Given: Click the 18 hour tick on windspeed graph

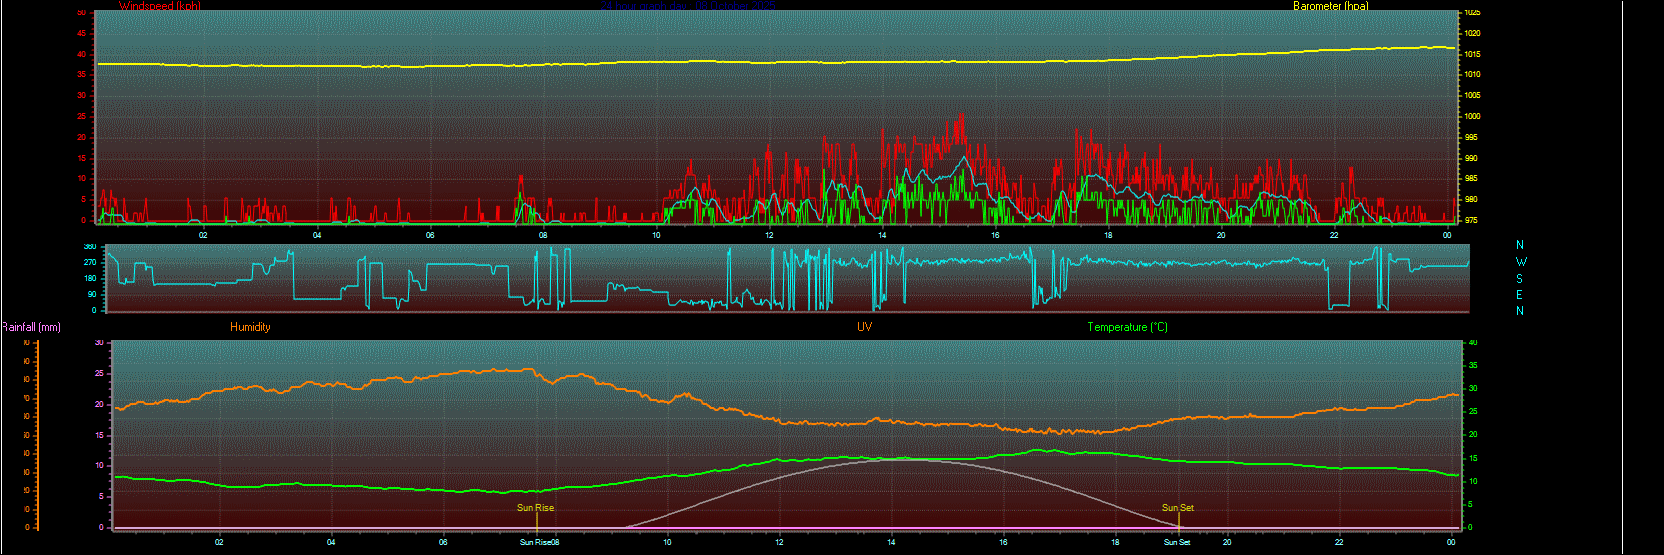Looking at the screenshot, I should coord(1108,235).
